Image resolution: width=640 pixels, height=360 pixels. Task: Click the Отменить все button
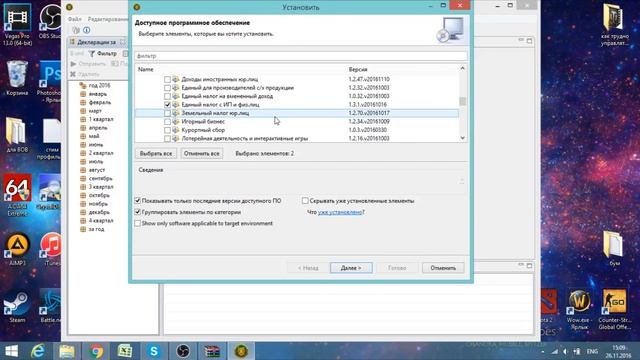(202, 153)
